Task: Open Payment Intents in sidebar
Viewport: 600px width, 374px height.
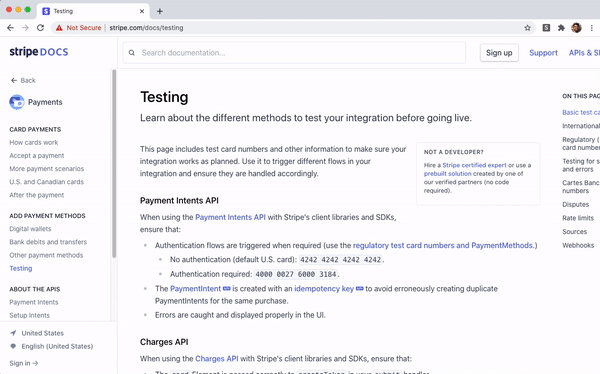Action: click(34, 302)
